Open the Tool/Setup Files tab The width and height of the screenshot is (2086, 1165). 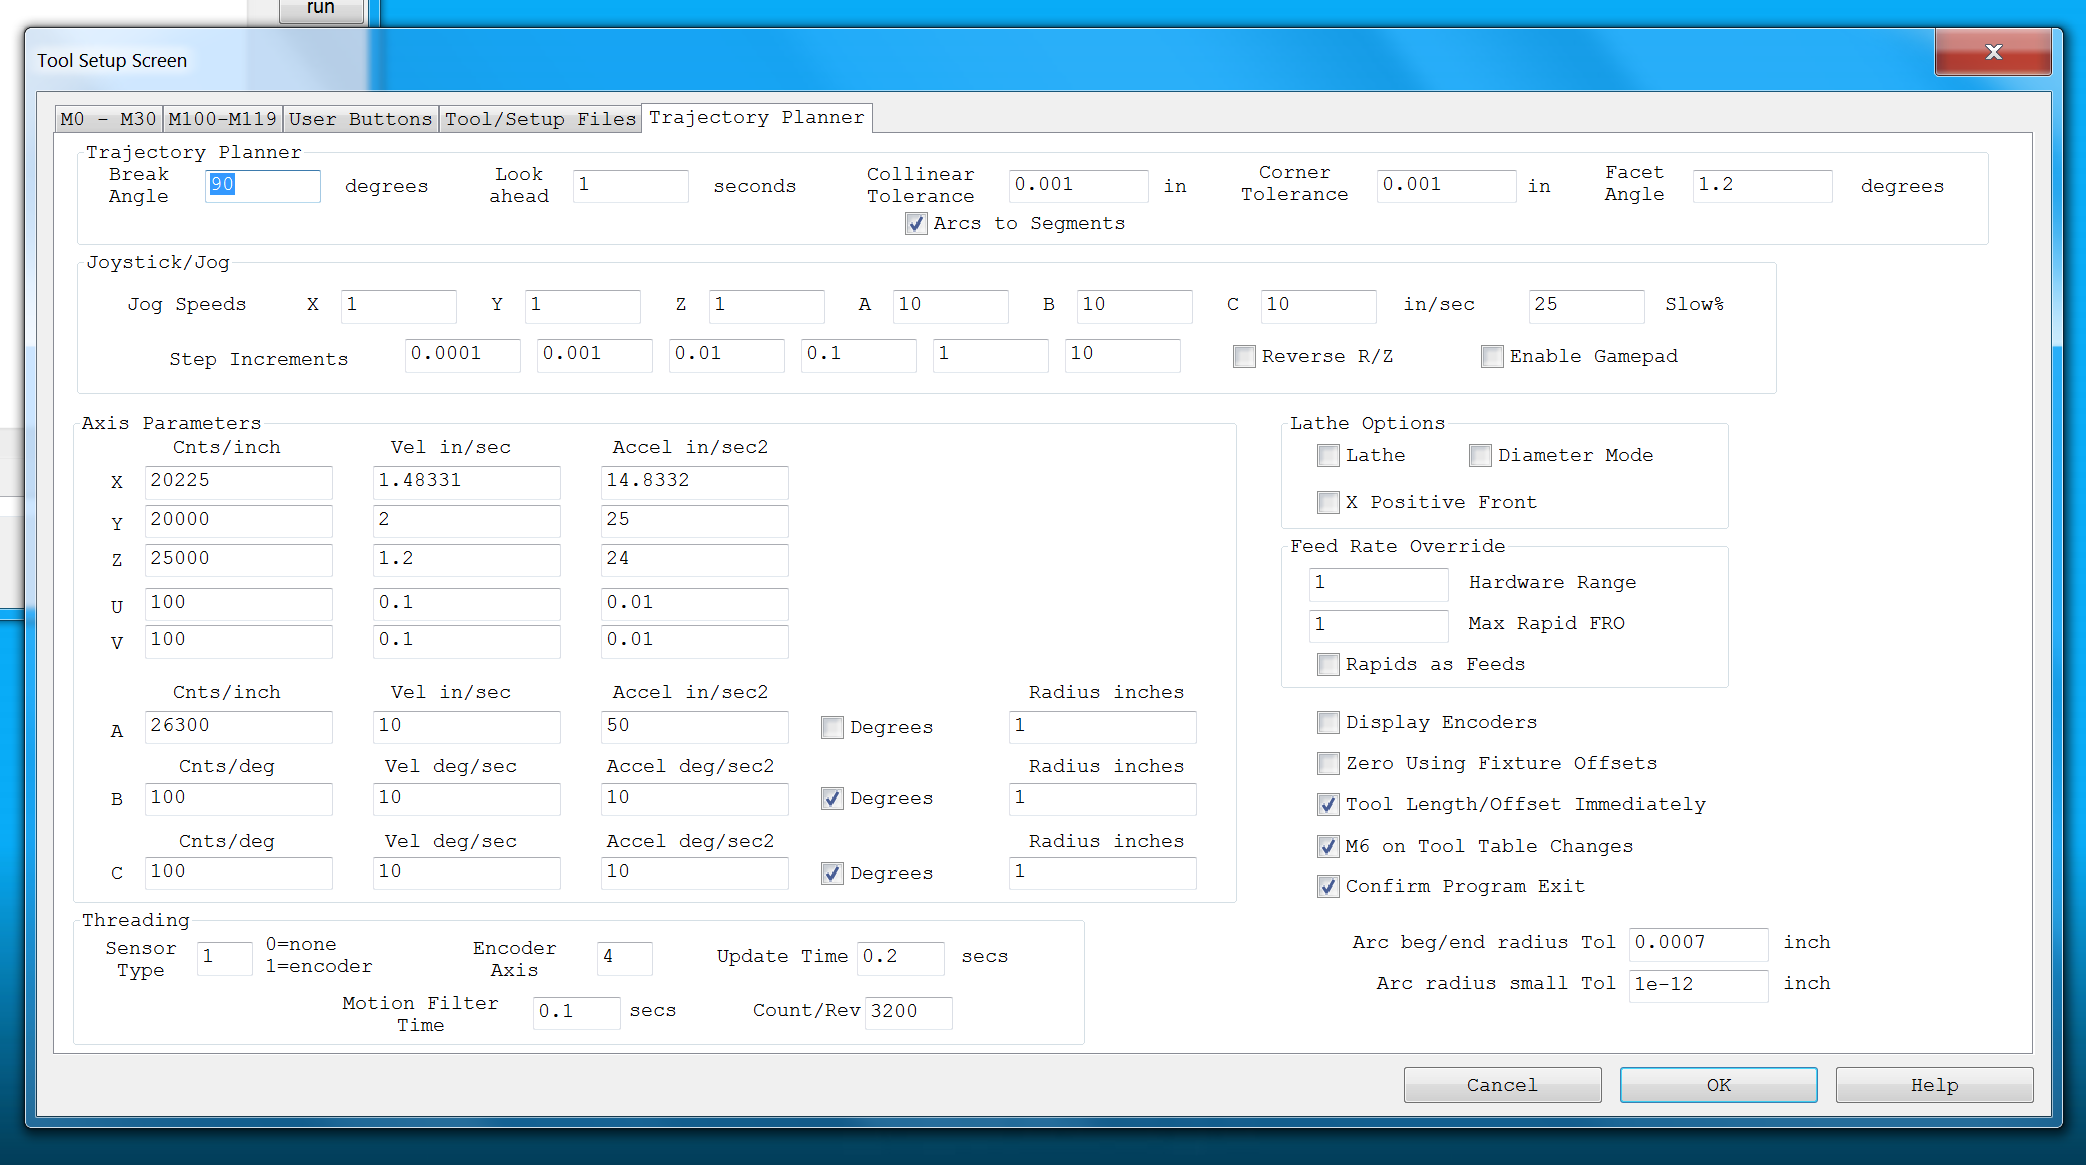[540, 119]
